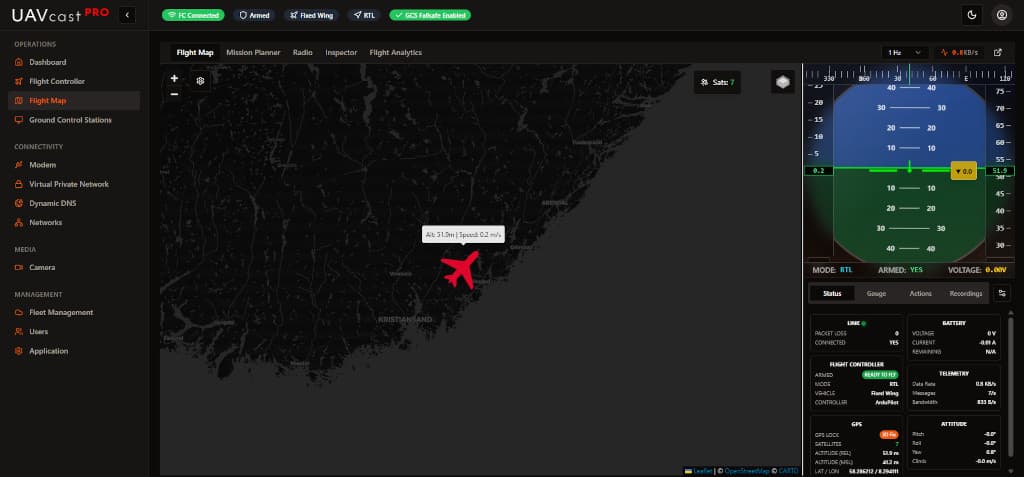Click the VOLTAGE: 0.00V readout
This screenshot has width=1024, height=477.
tap(977, 270)
